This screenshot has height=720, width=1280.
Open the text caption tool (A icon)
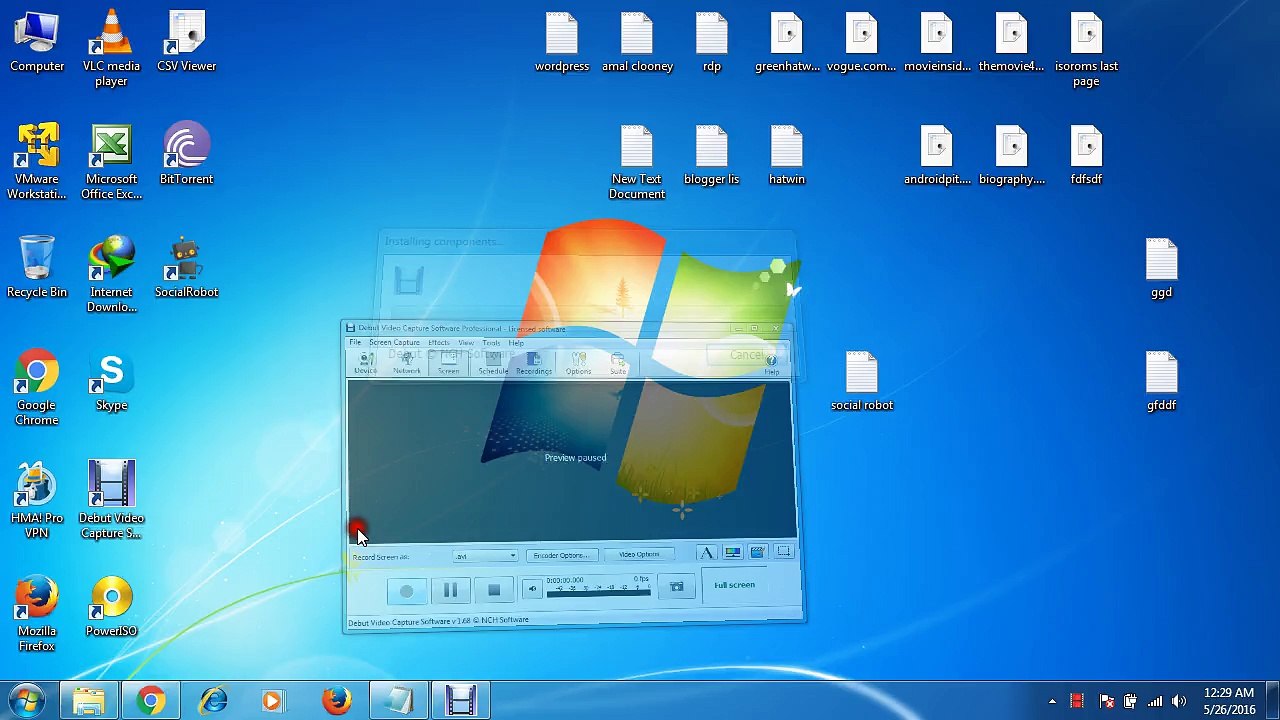[x=706, y=552]
